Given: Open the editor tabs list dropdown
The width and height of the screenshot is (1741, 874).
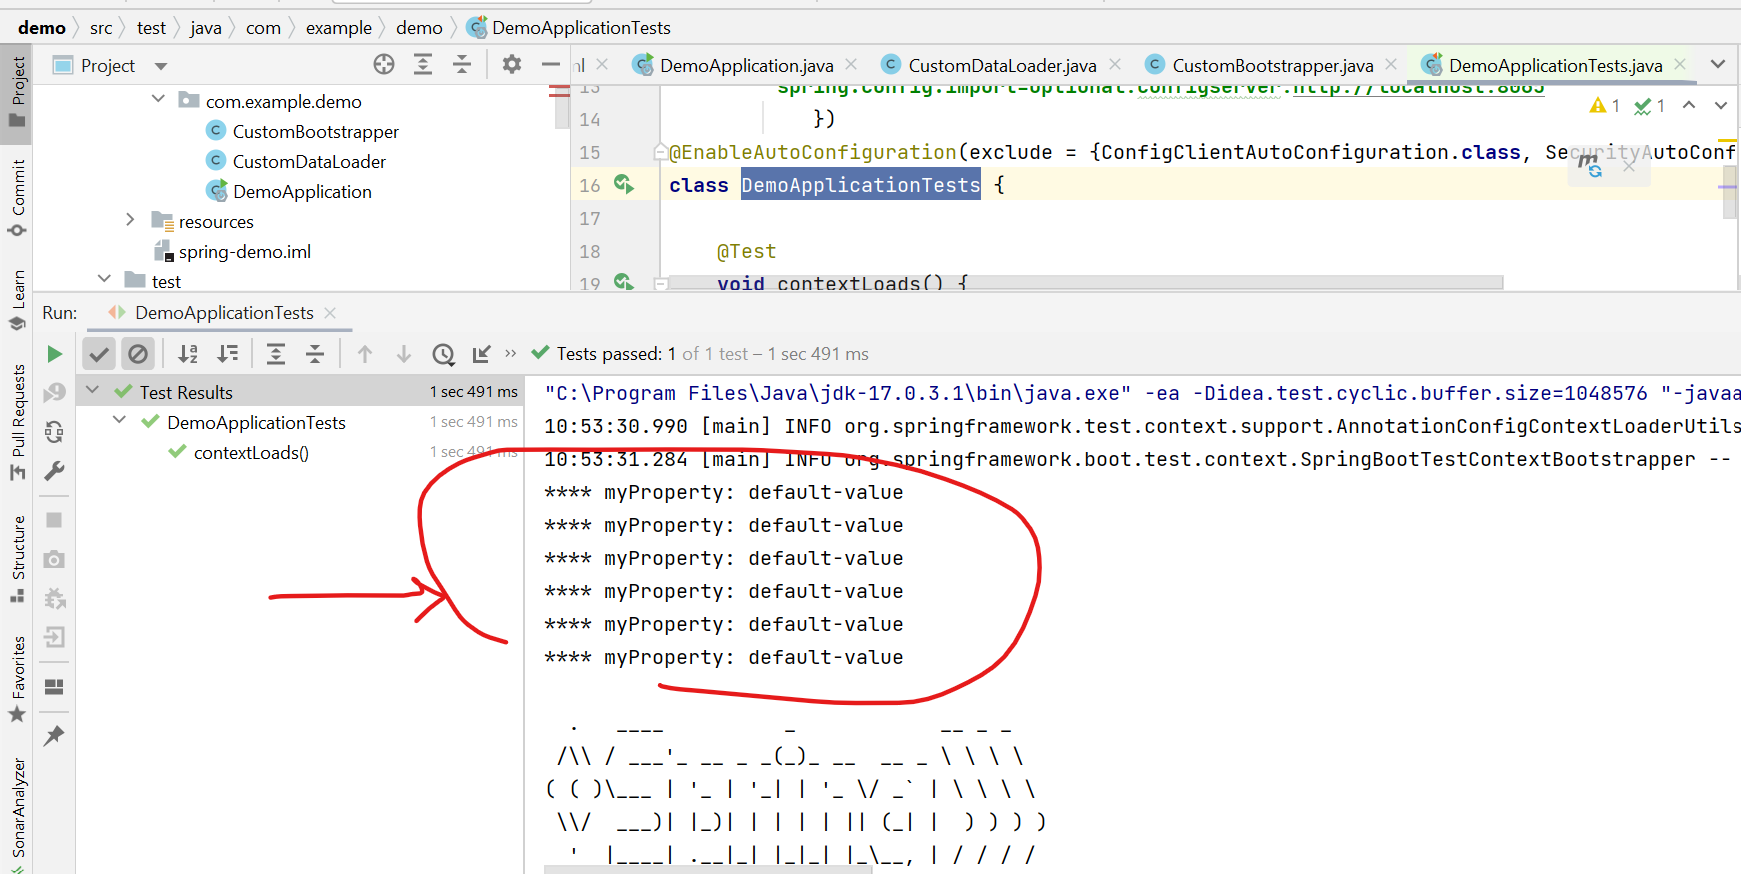Looking at the screenshot, I should click(1718, 64).
